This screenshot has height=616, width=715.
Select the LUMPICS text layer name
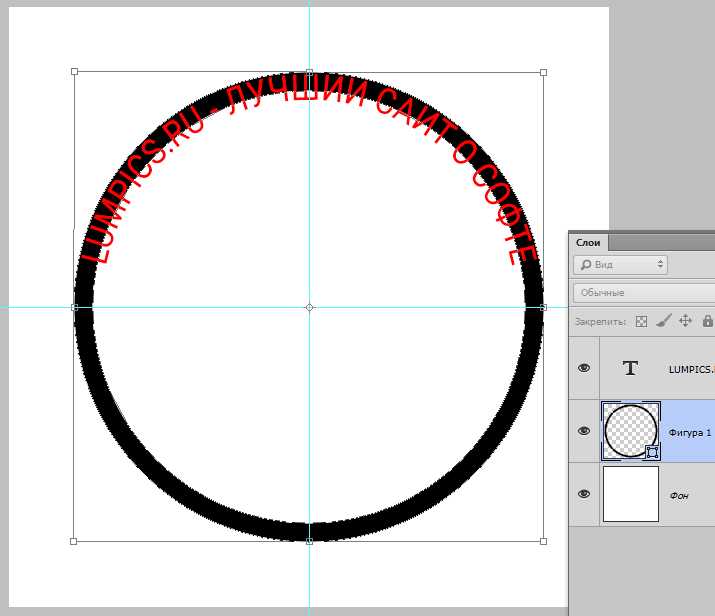pos(691,370)
